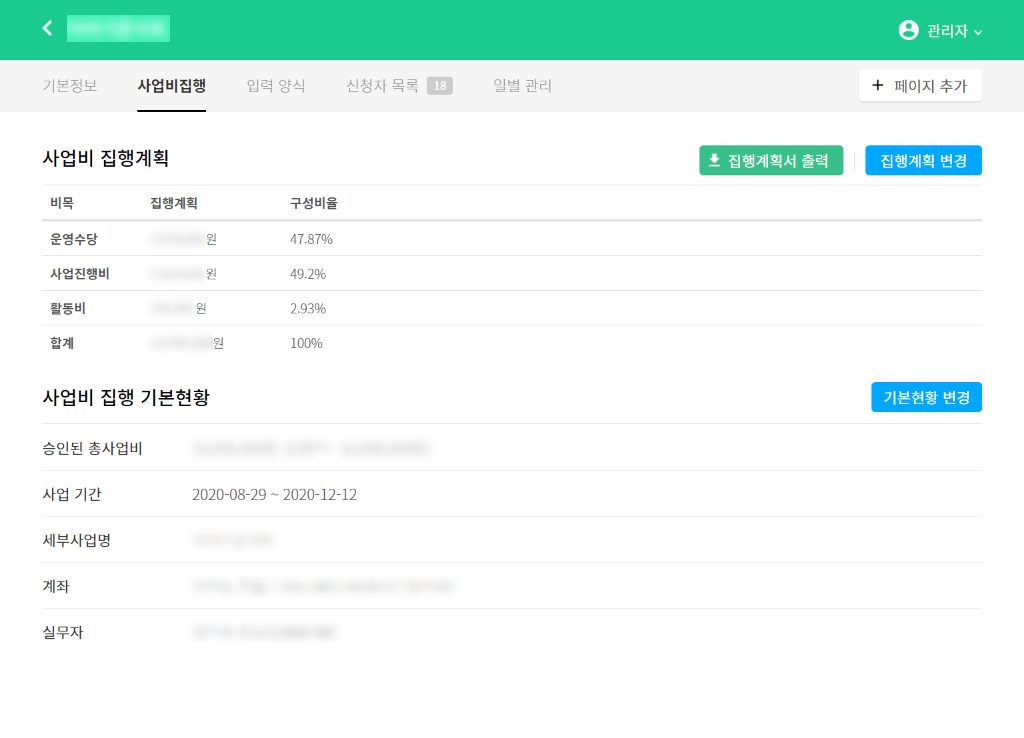Click the 사업 기간 date range value
Image resolution: width=1024 pixels, height=738 pixels.
tap(274, 495)
